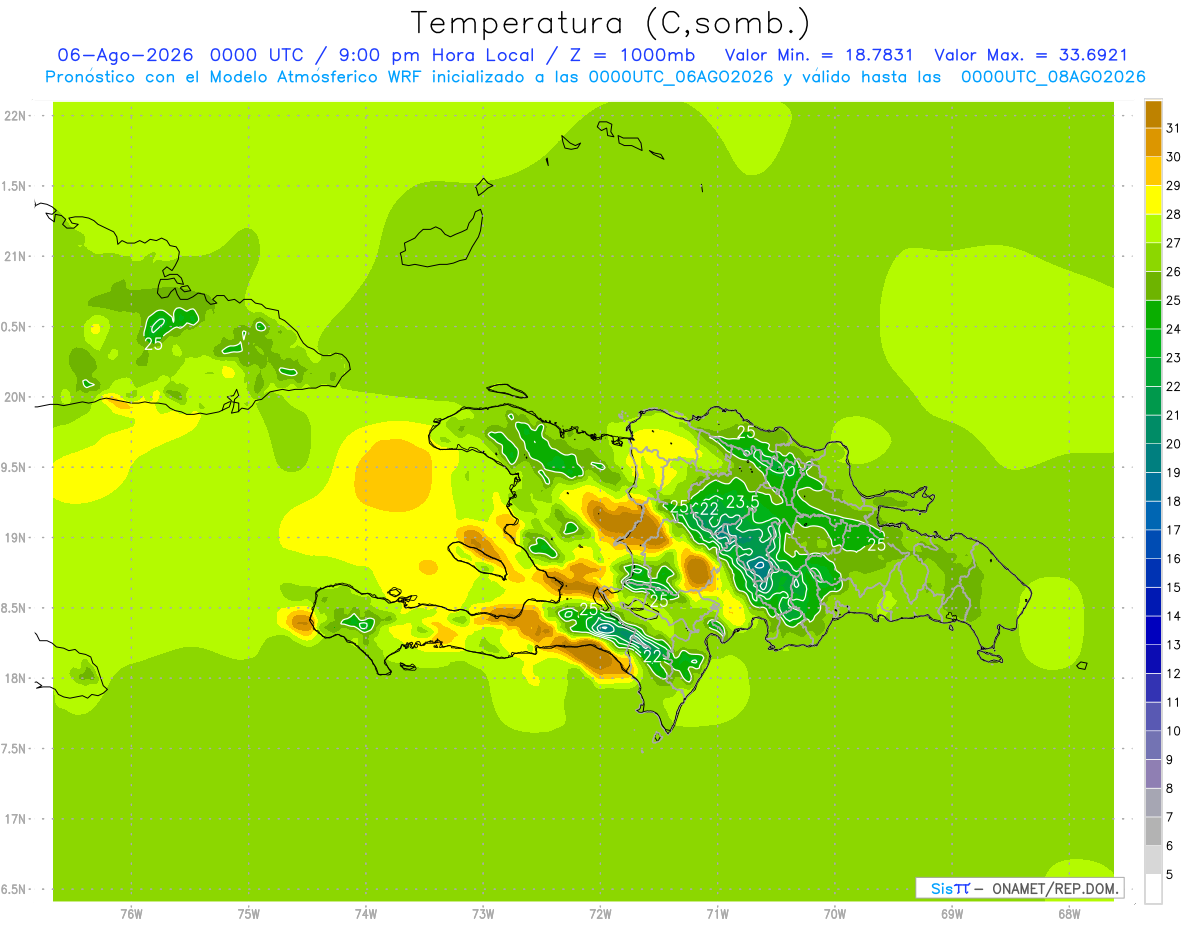Click legend value 18
Viewport: 1200px width, 927px height.
[x=1173, y=501]
